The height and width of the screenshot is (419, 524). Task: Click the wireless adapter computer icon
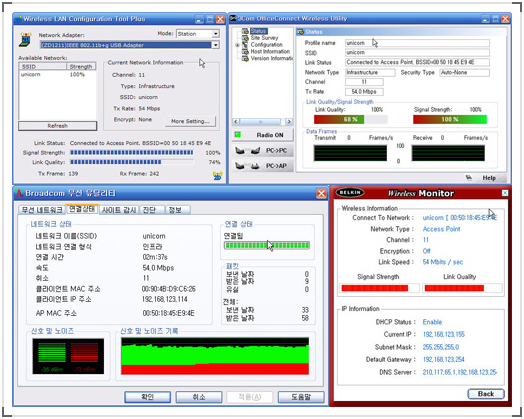(25, 39)
